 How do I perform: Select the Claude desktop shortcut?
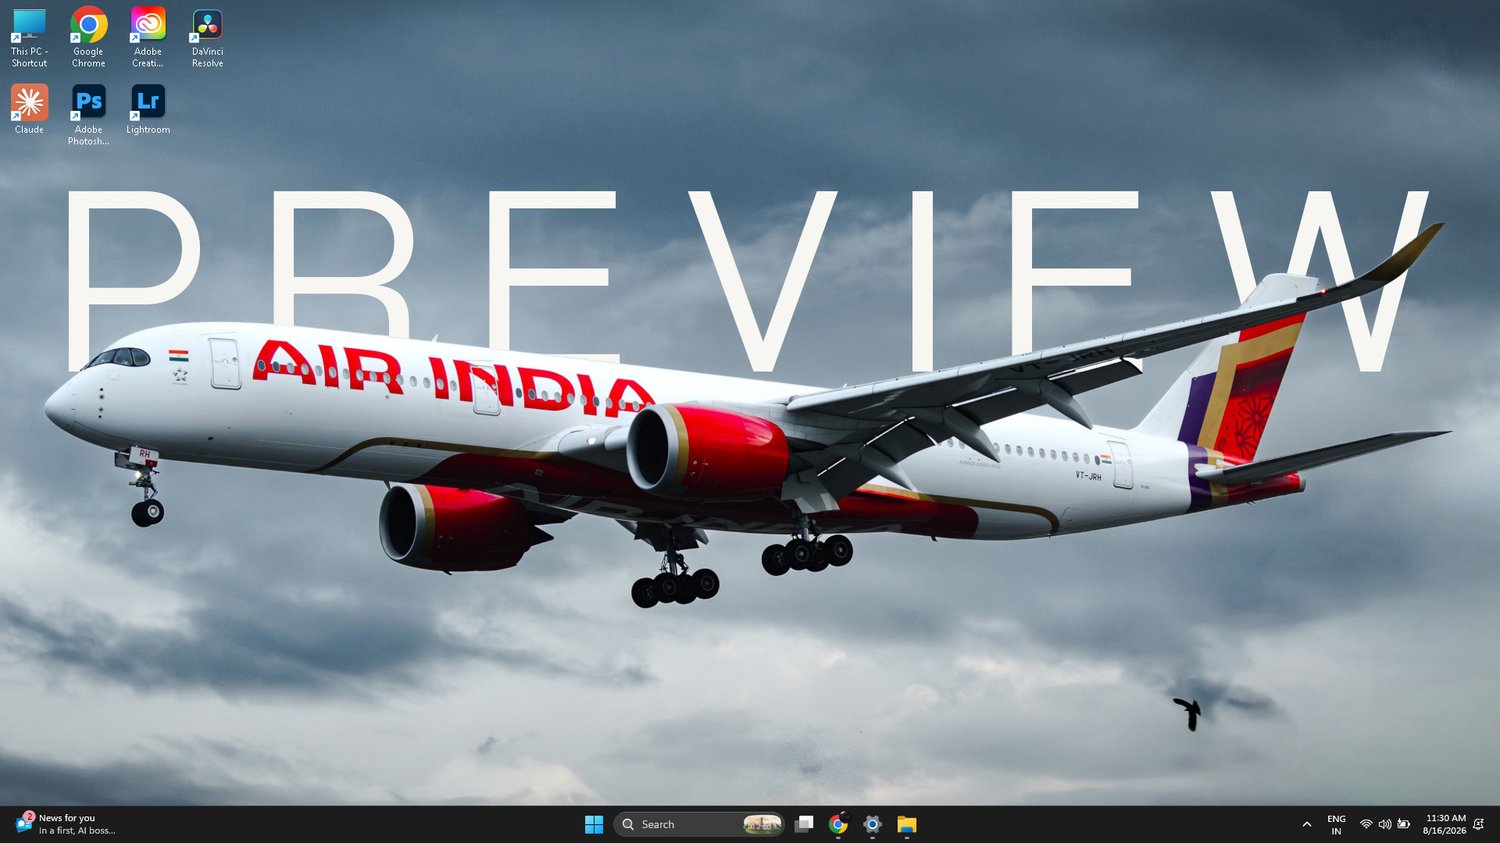(x=29, y=110)
